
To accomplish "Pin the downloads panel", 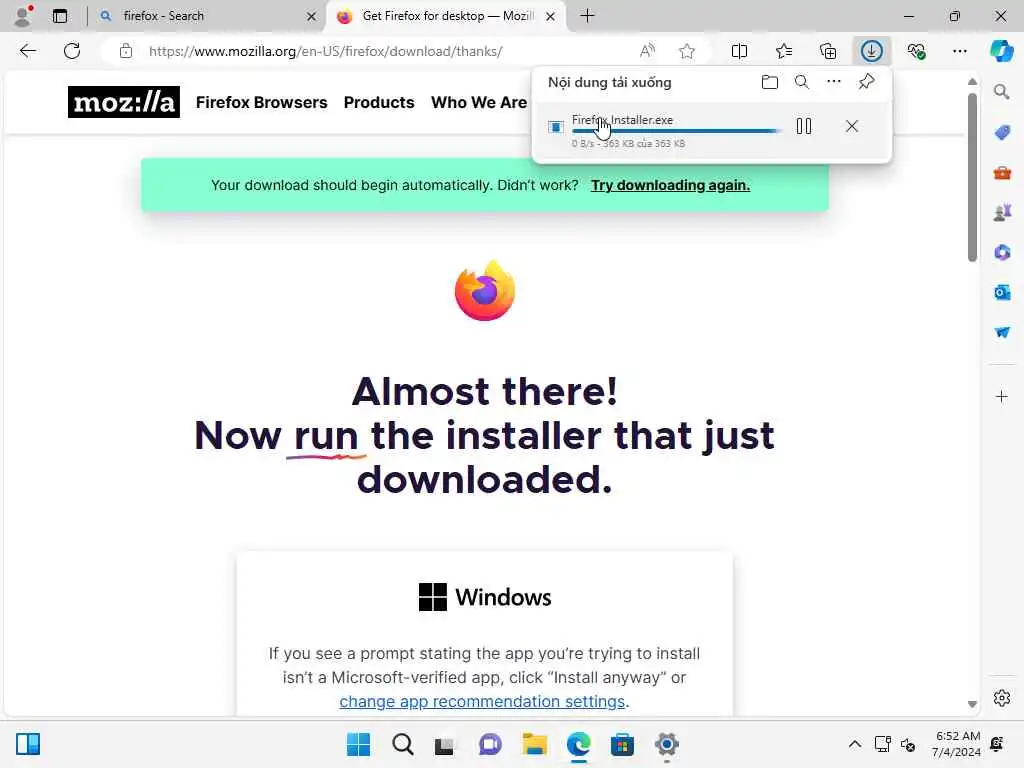I will [866, 82].
